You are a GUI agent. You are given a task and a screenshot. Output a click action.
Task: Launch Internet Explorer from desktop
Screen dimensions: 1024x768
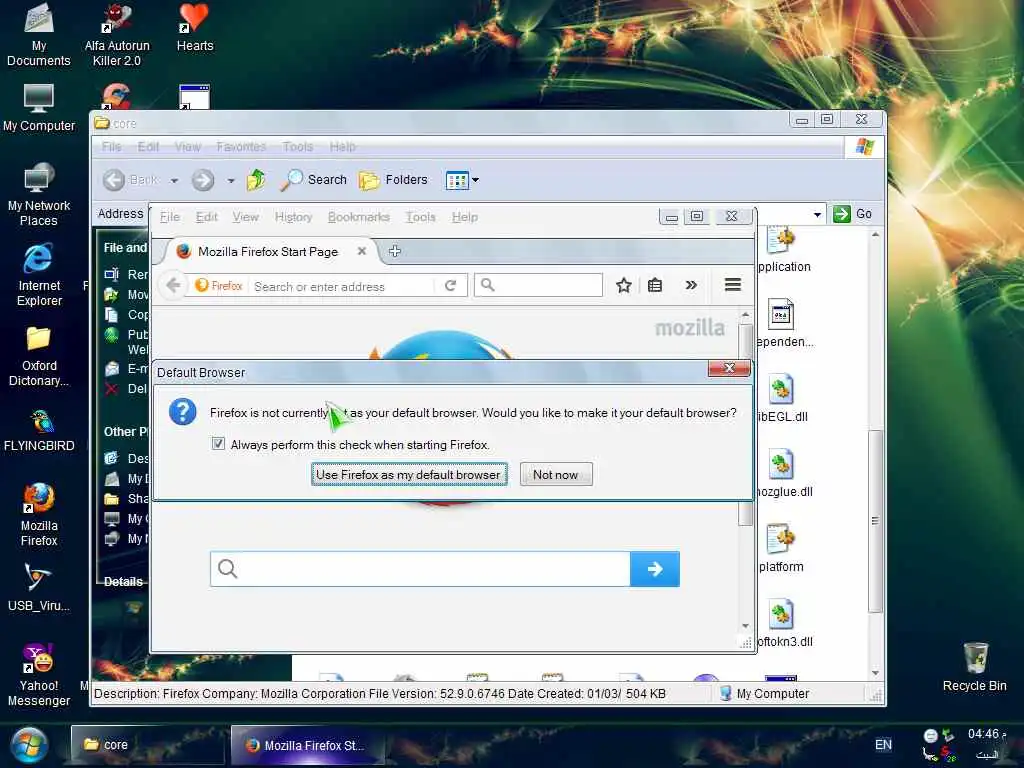point(39,274)
